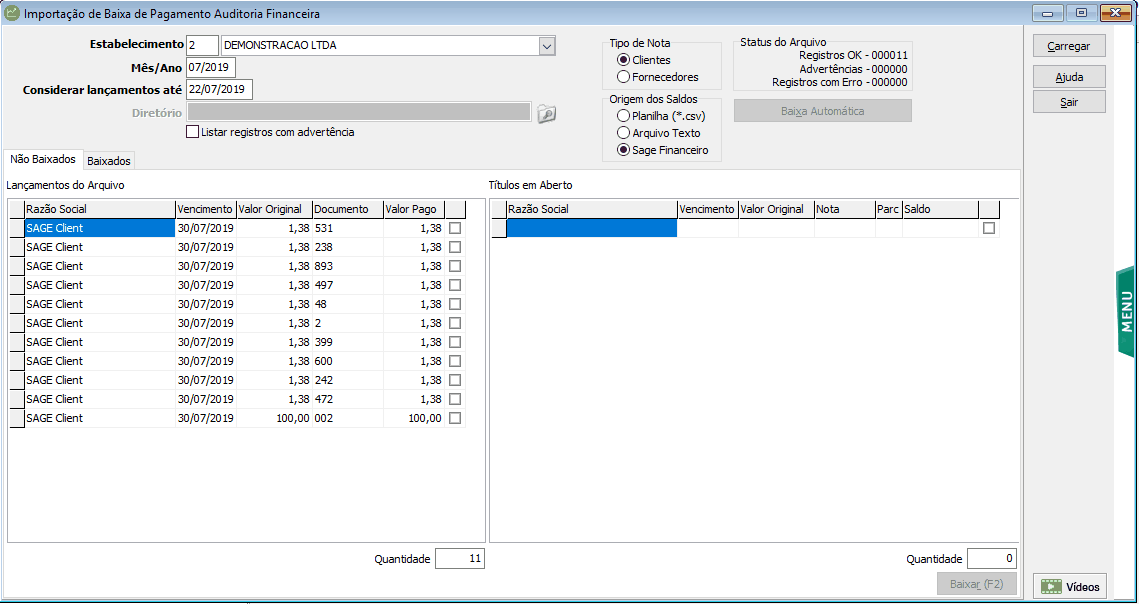Tick checkbox for document 531 row
The height and width of the screenshot is (604, 1139).
[455, 228]
